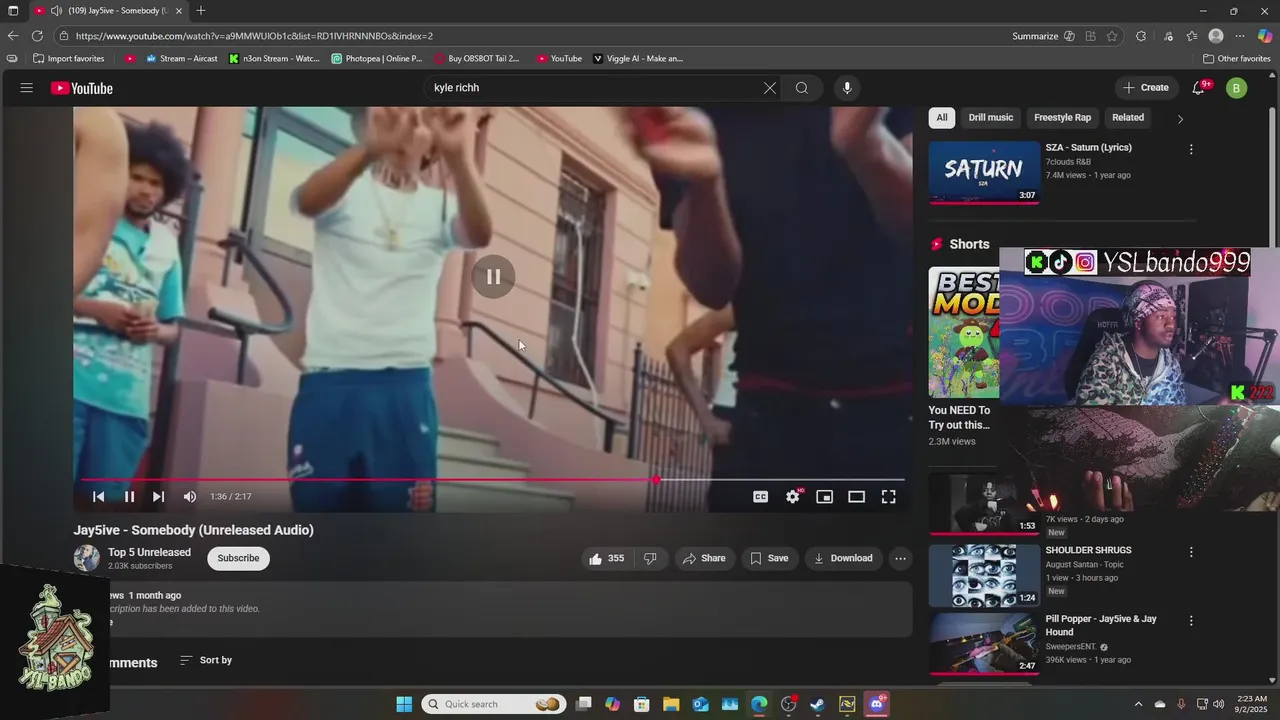Open Windows Start menu
The image size is (1280, 720).
click(404, 704)
